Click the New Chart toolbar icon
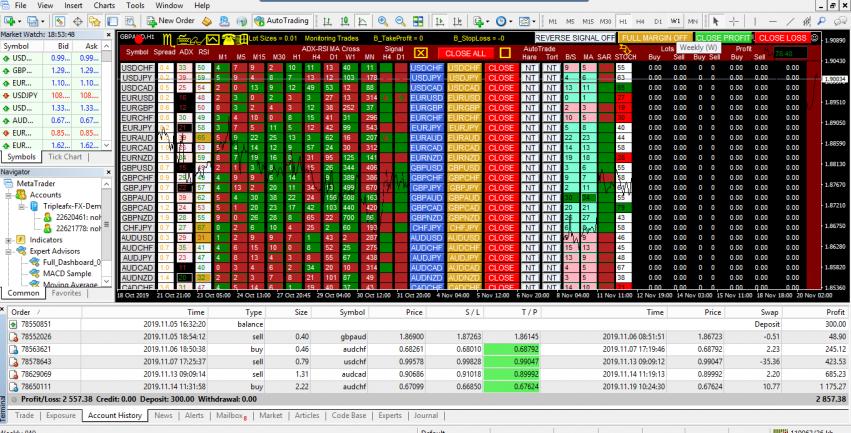 pos(11,22)
